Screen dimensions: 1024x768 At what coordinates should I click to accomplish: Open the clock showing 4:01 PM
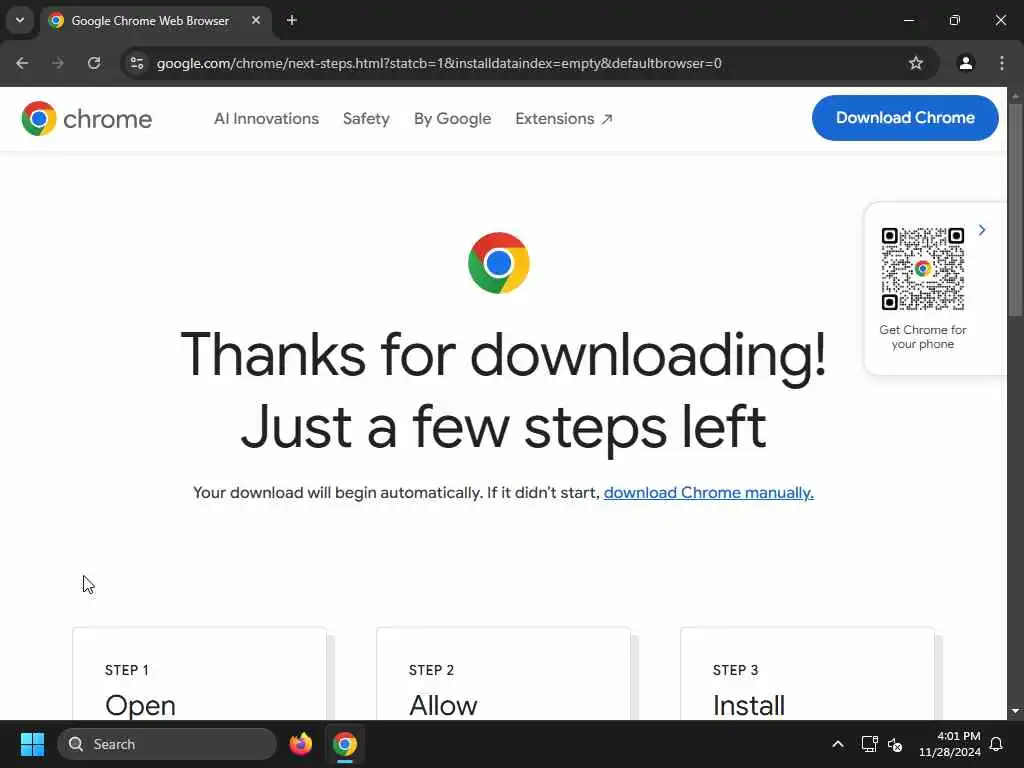pyautogui.click(x=949, y=744)
